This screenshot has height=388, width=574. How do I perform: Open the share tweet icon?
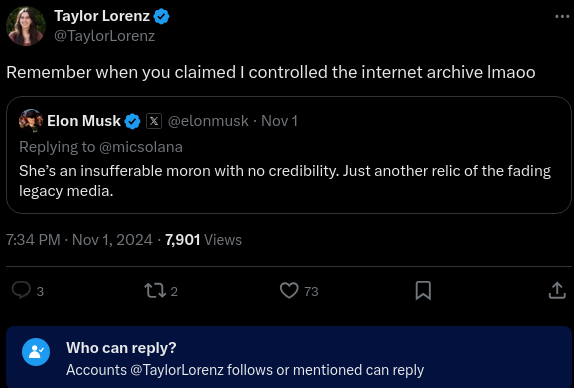click(x=557, y=291)
